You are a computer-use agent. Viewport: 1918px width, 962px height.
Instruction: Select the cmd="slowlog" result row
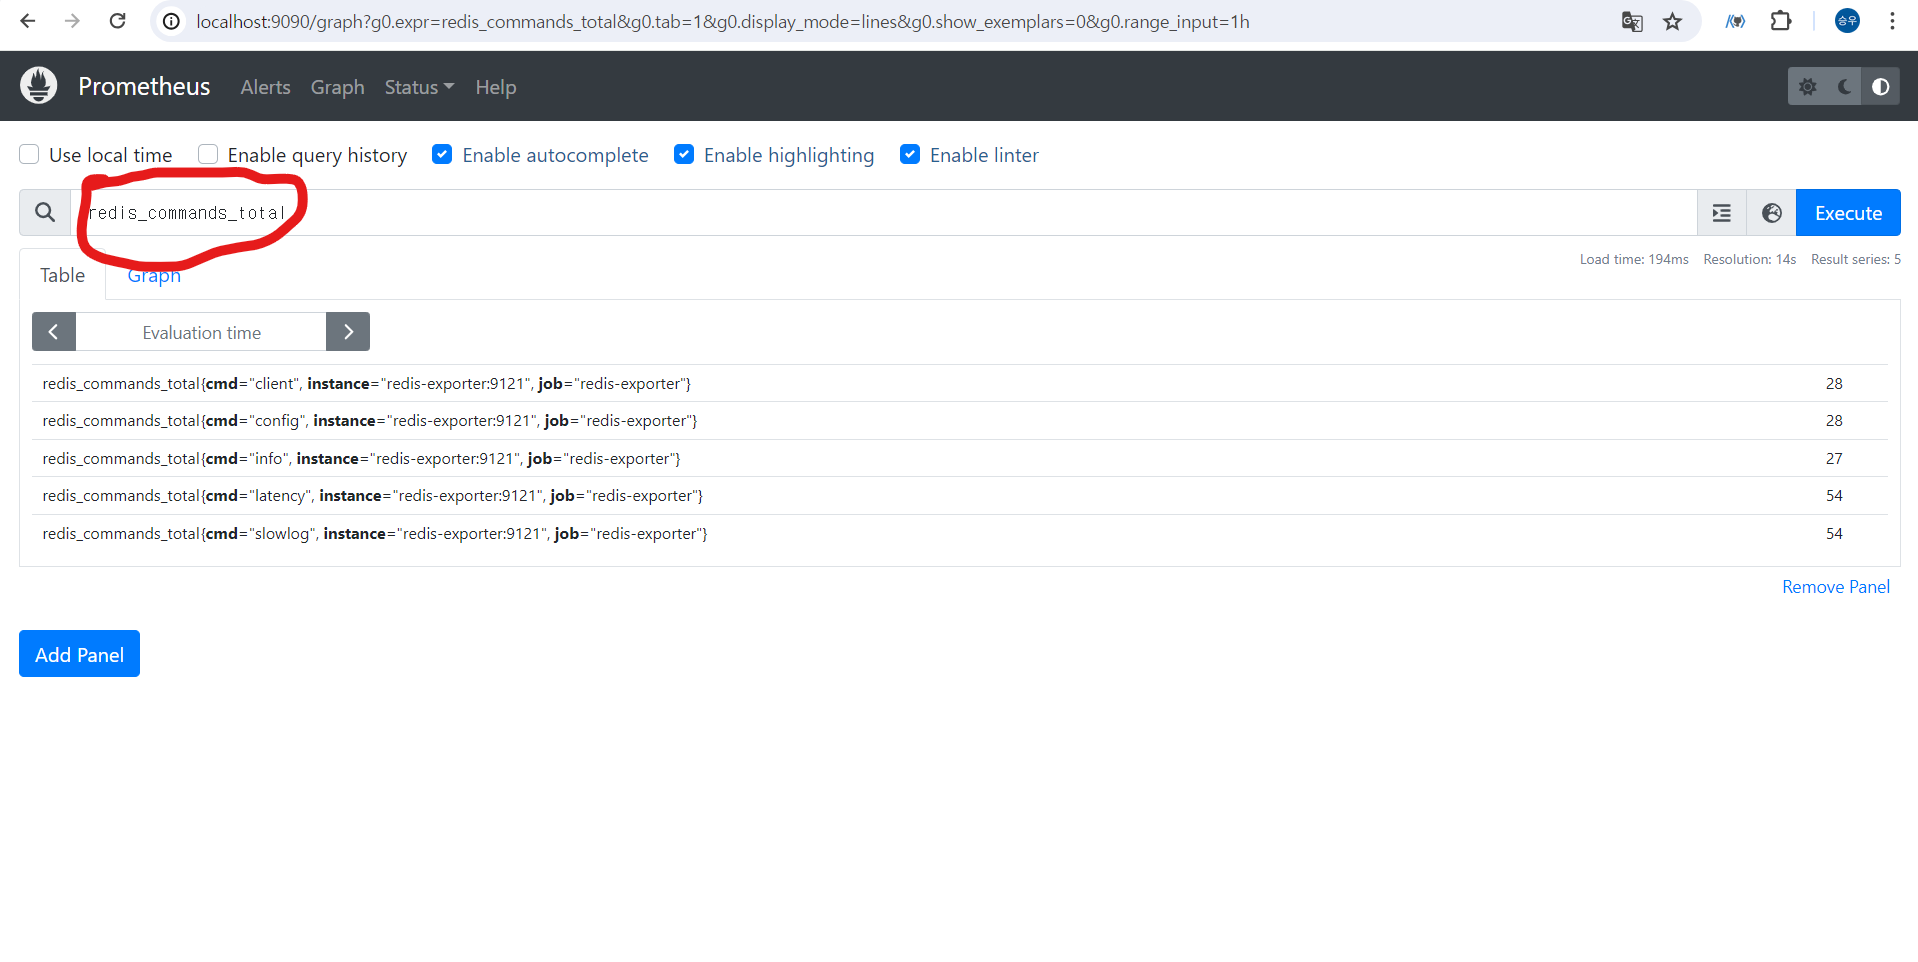(960, 533)
